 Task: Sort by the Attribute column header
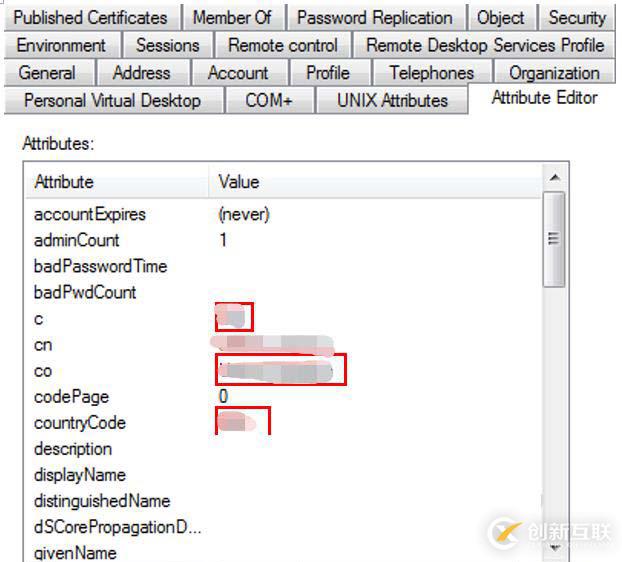[117, 182]
